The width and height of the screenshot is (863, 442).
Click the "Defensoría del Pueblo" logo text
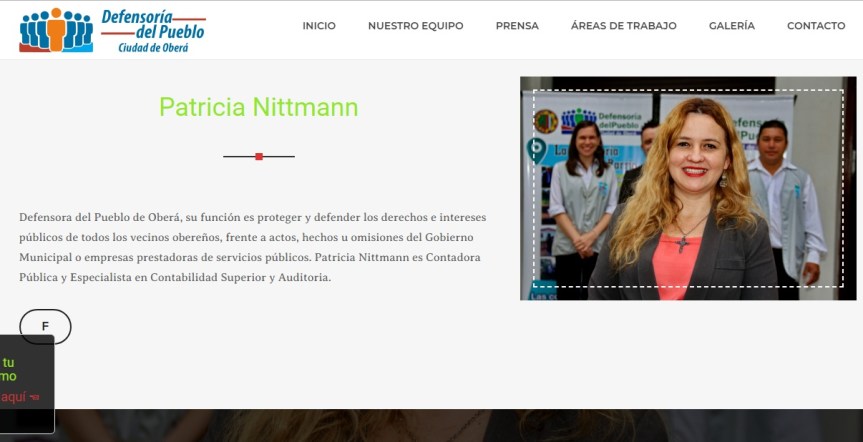pyautogui.click(x=152, y=23)
